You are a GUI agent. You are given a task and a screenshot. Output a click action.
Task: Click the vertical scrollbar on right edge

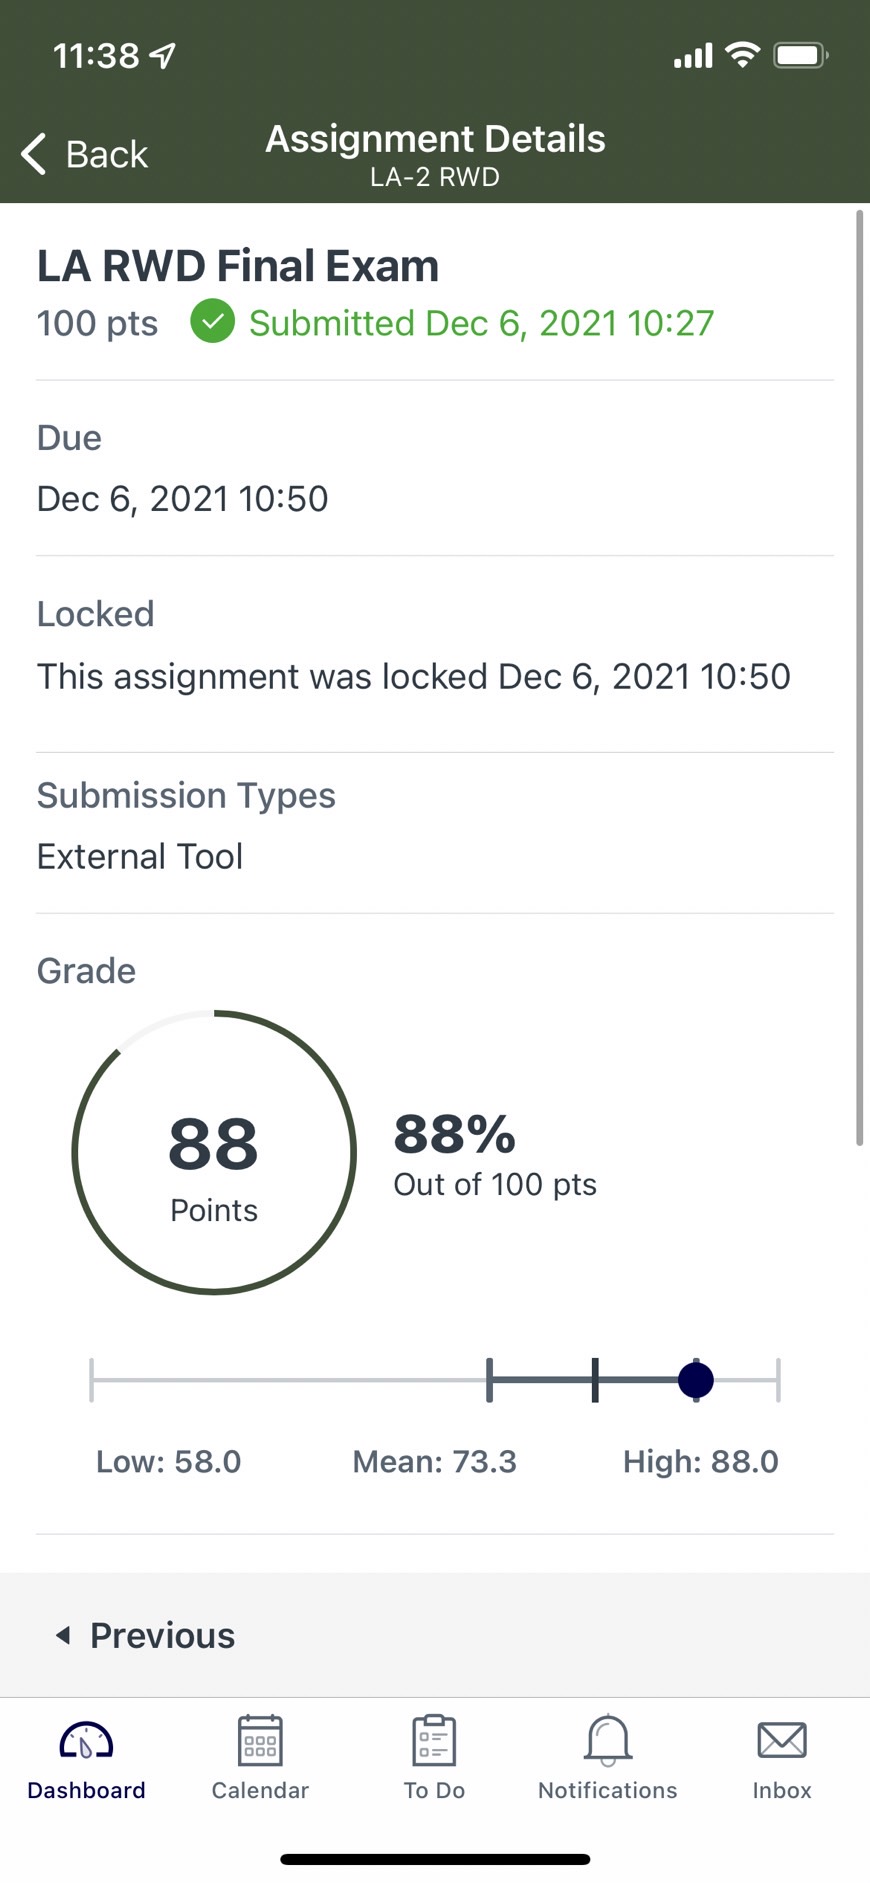859,677
